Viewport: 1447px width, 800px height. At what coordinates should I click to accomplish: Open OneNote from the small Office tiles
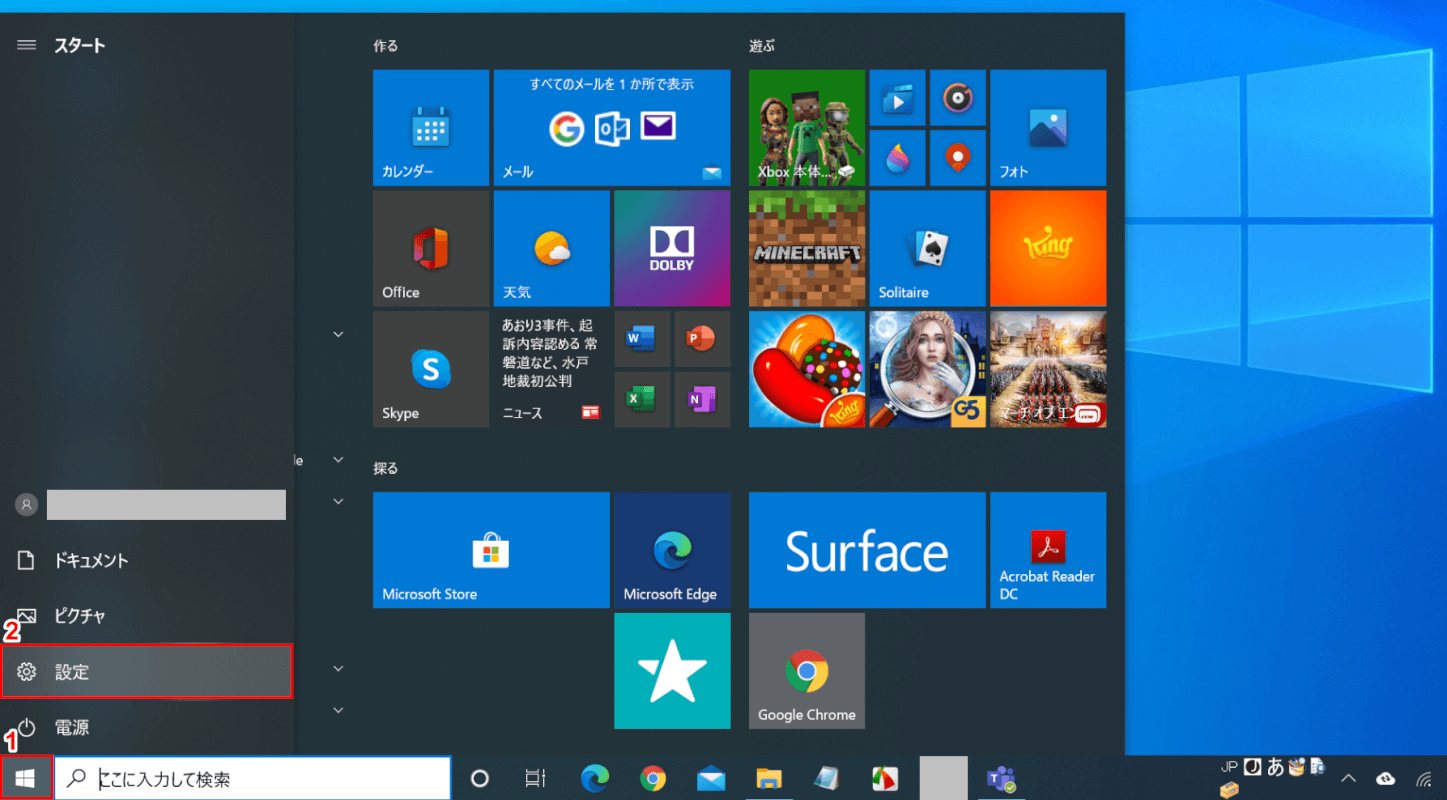coord(702,399)
